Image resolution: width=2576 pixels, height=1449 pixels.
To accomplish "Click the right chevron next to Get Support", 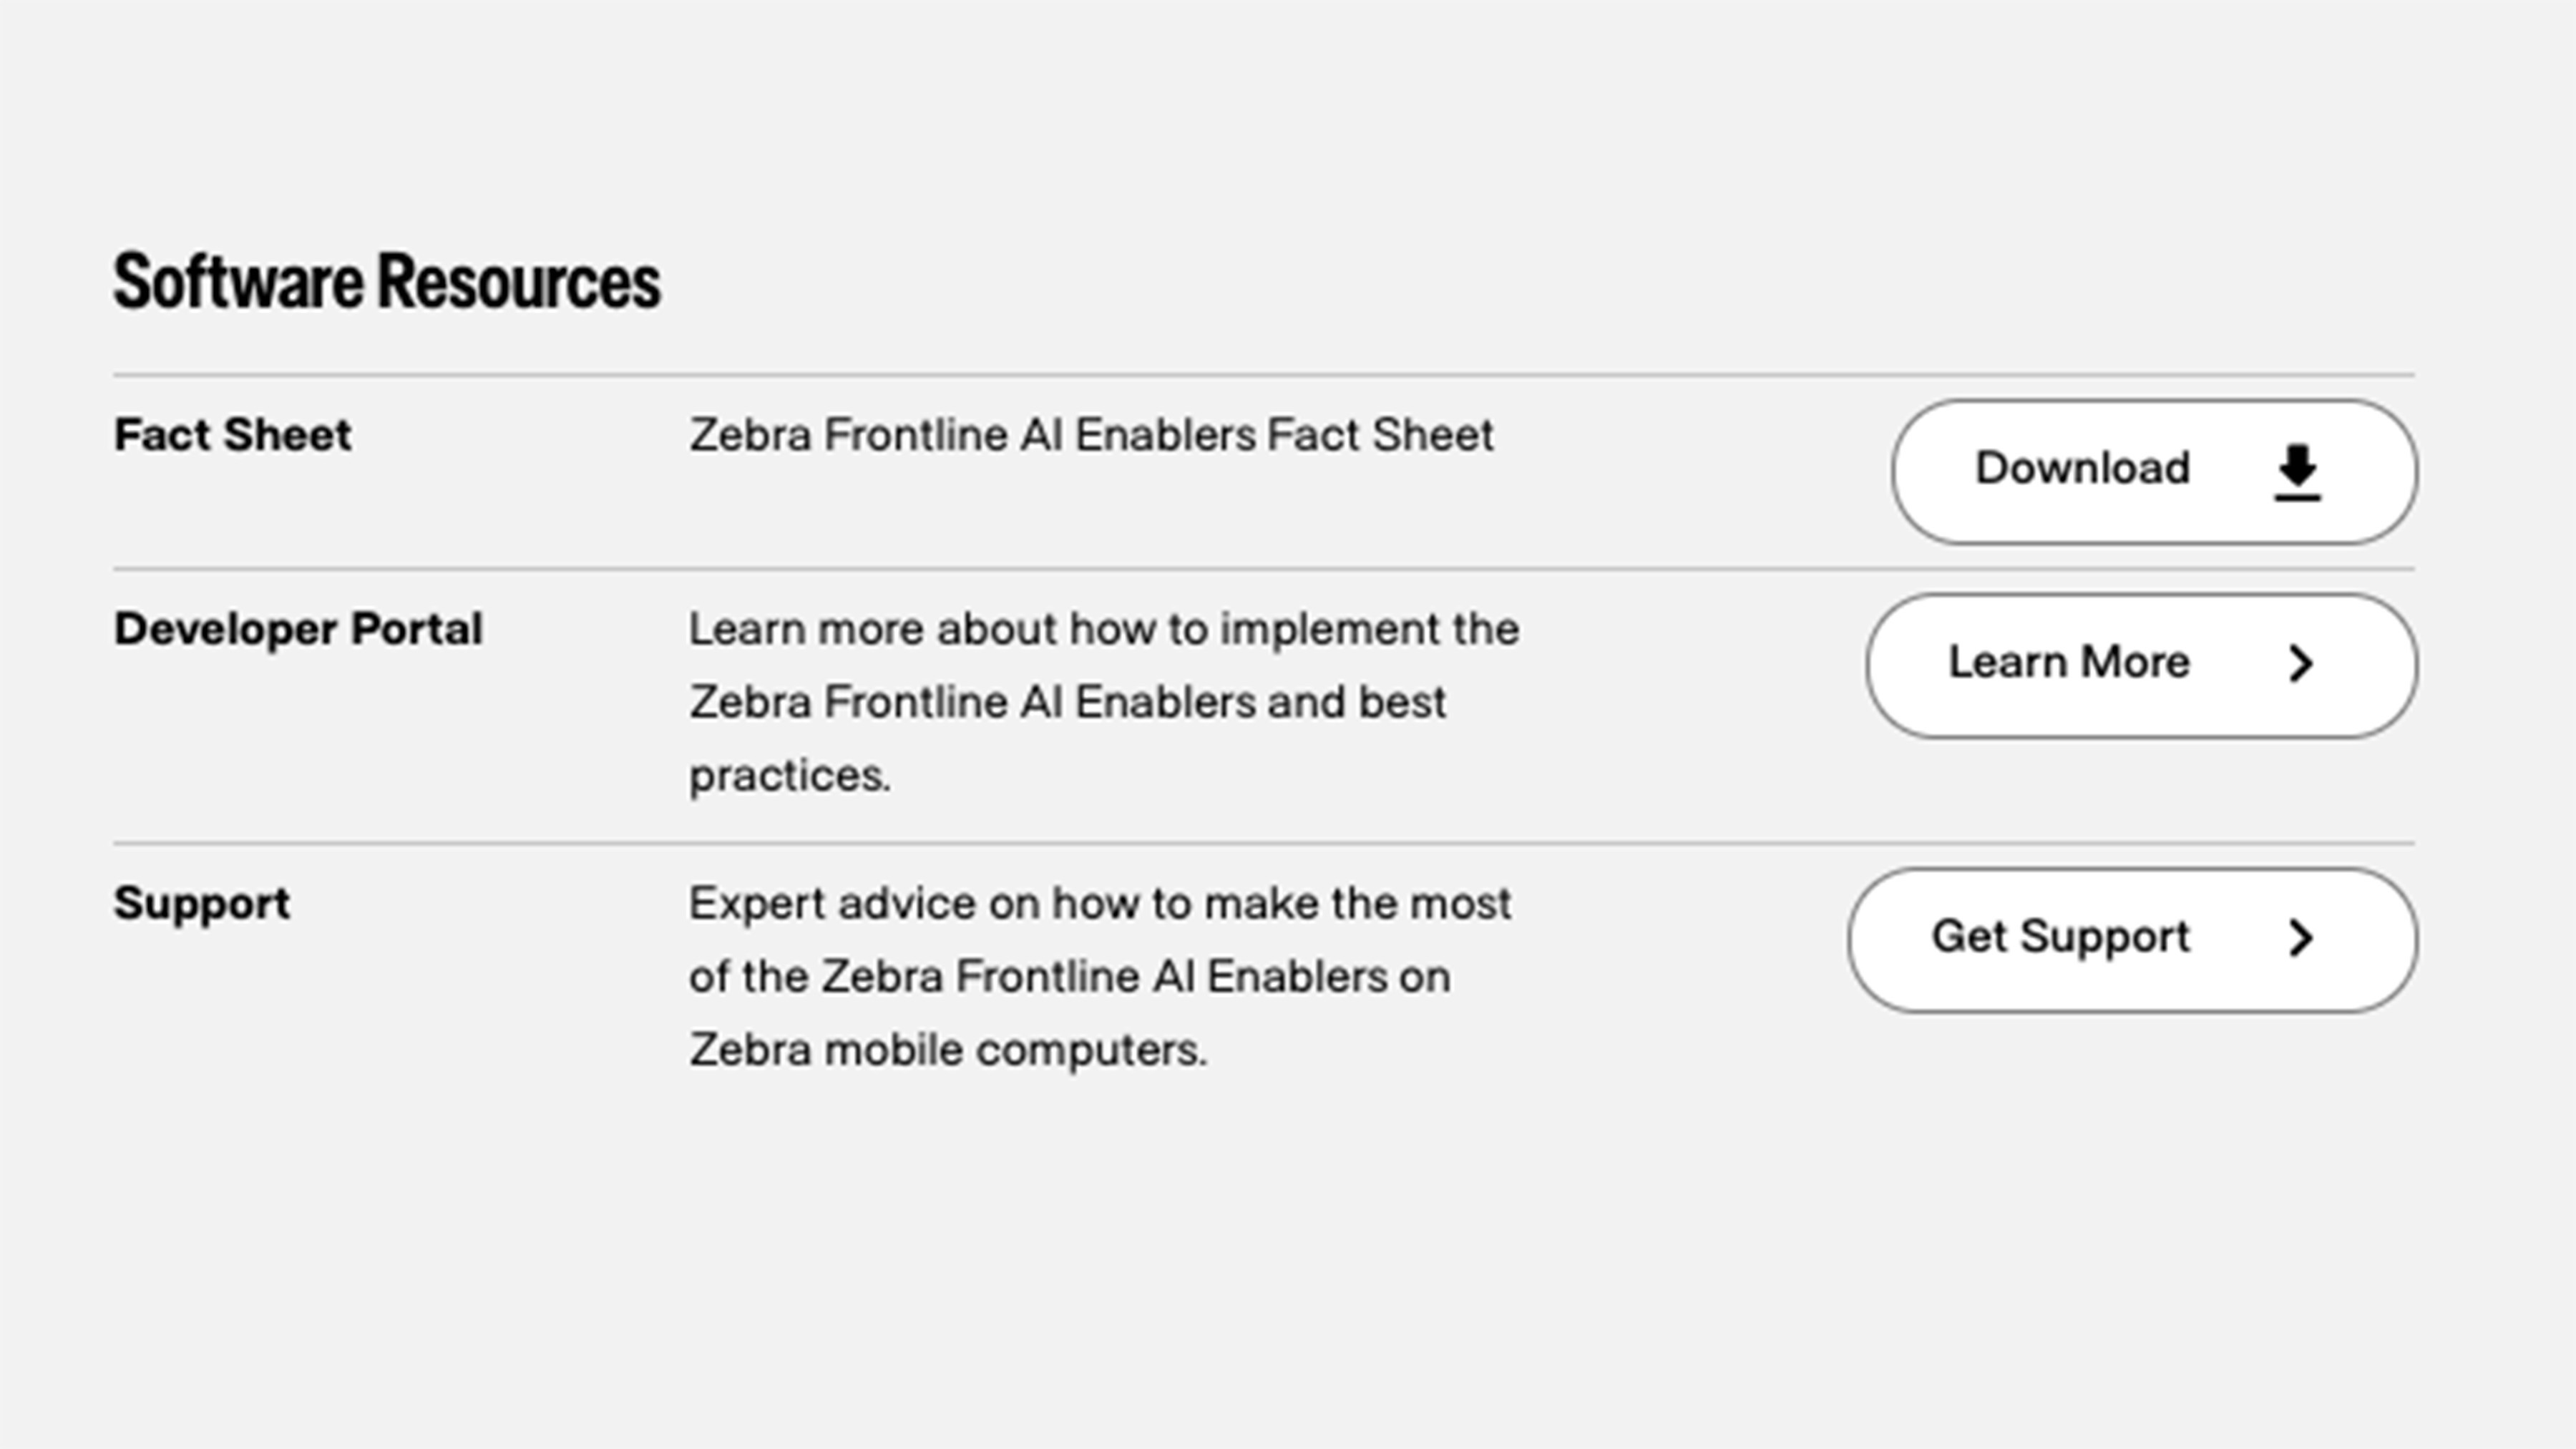I will pos(2303,938).
